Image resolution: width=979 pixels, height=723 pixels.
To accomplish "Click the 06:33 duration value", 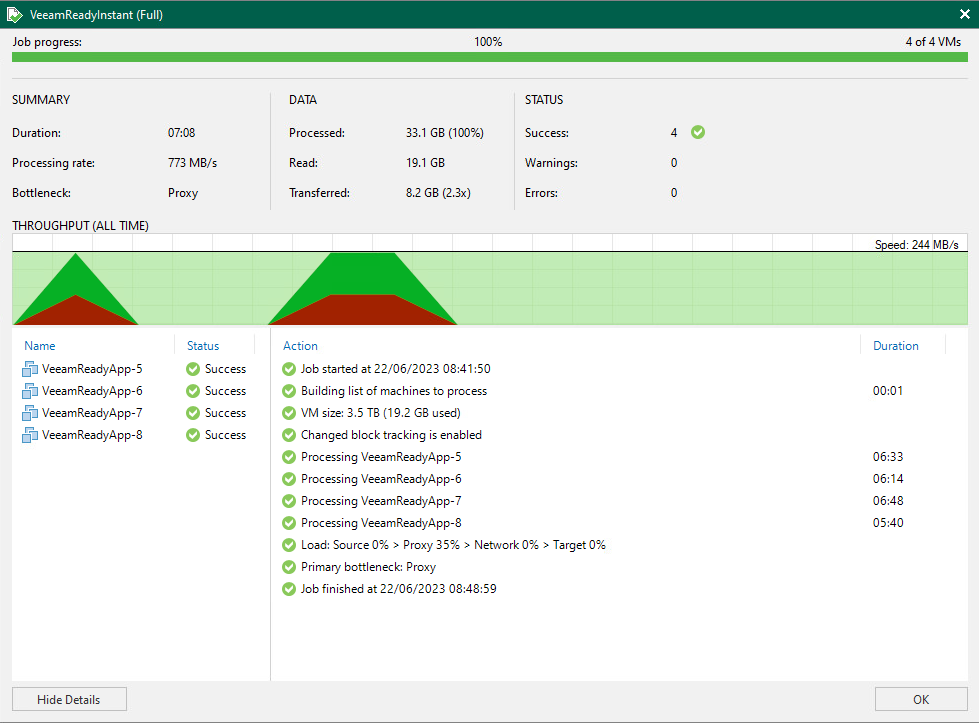I will point(888,457).
